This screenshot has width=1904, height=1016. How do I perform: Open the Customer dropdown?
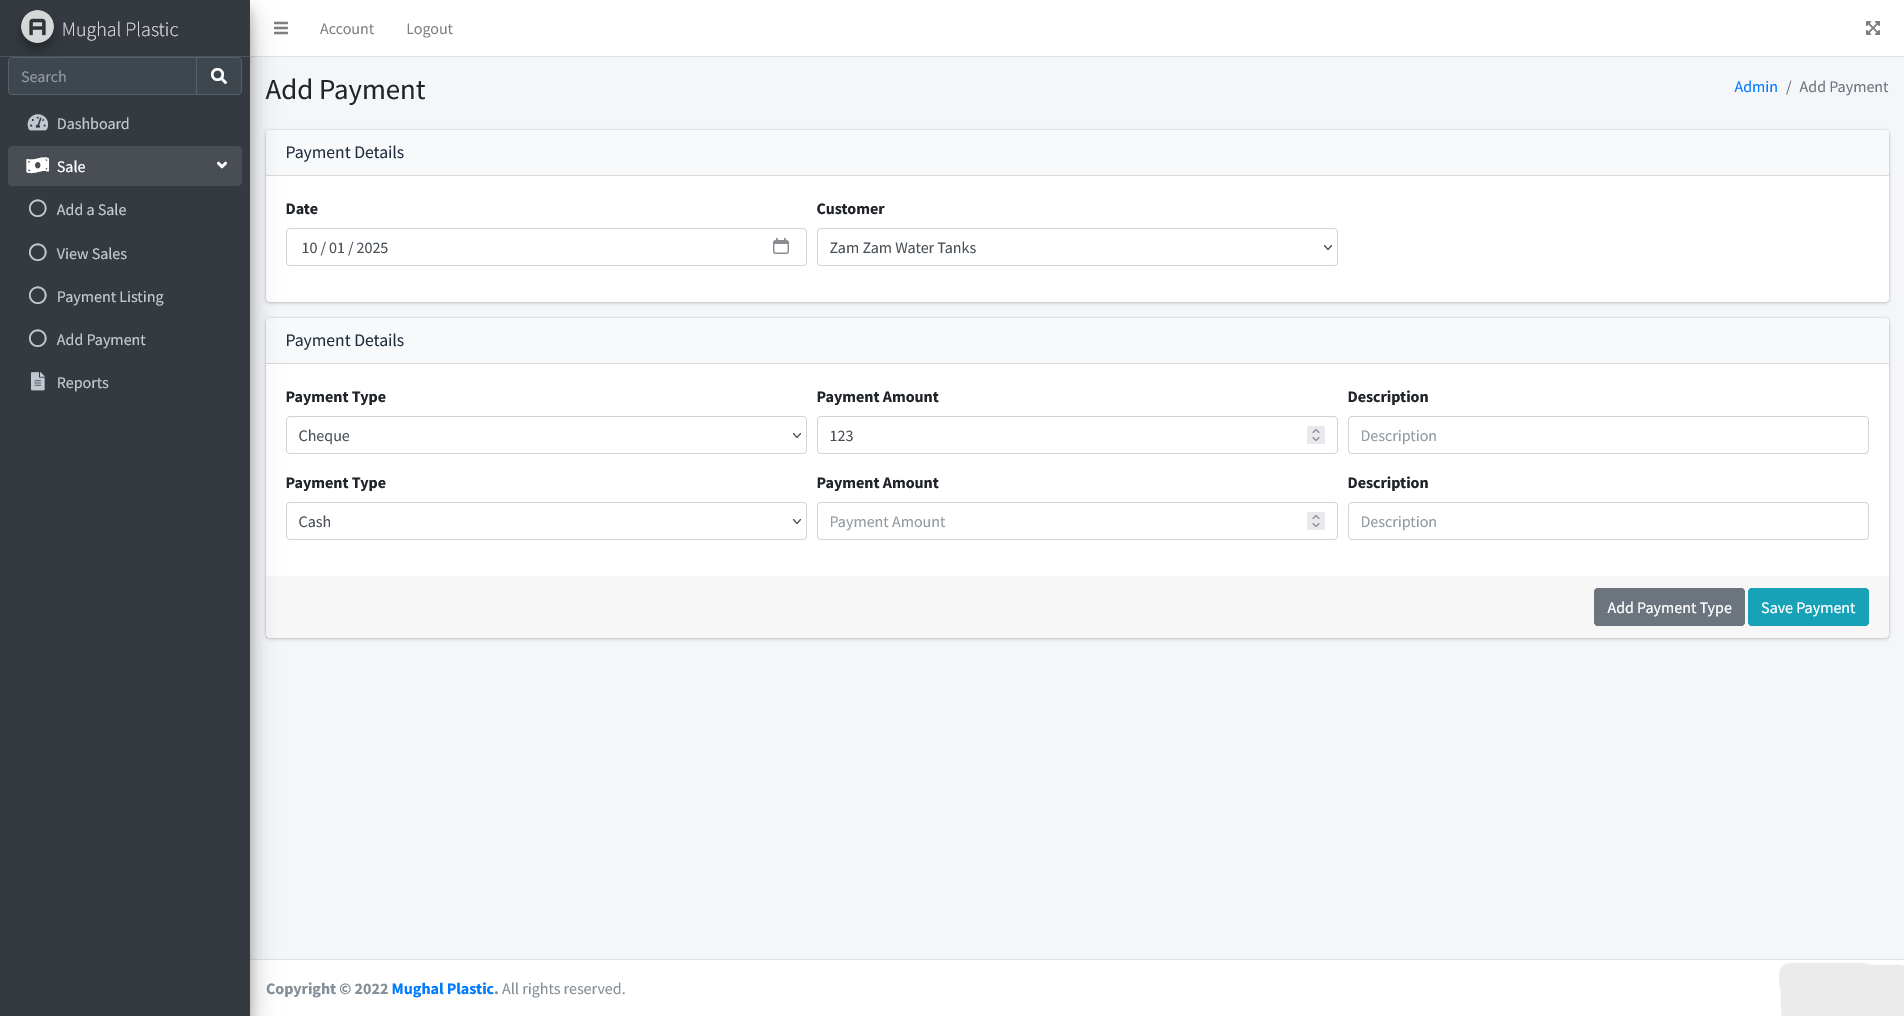pos(1076,248)
